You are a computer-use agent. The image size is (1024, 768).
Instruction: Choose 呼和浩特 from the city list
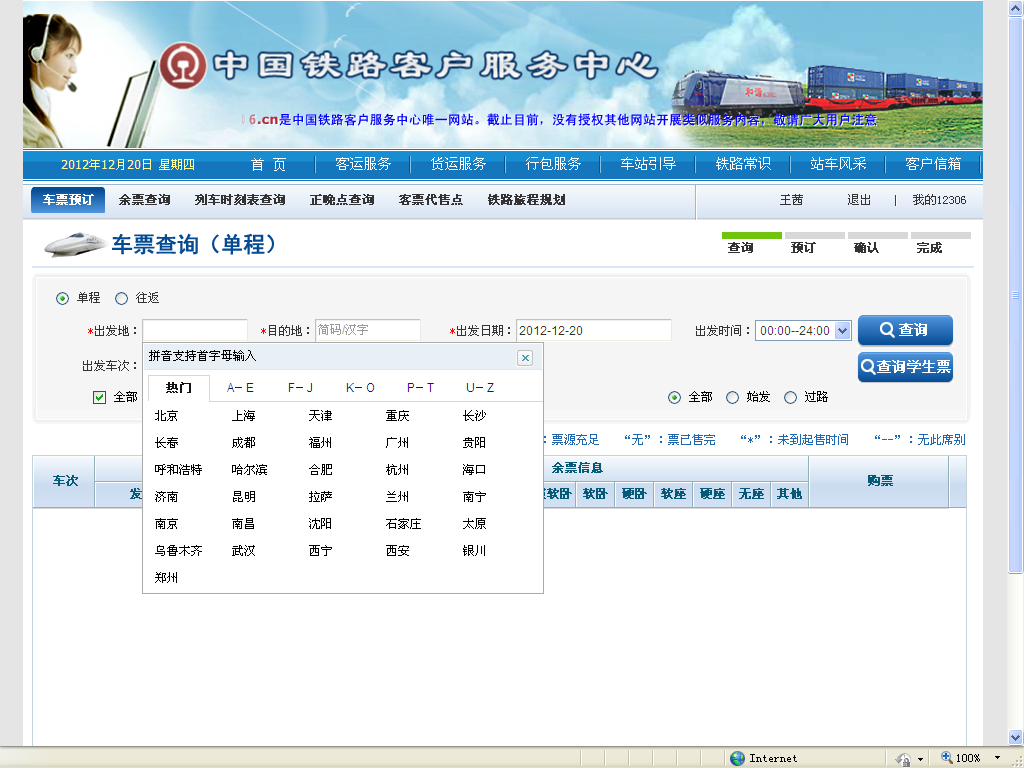pos(178,470)
